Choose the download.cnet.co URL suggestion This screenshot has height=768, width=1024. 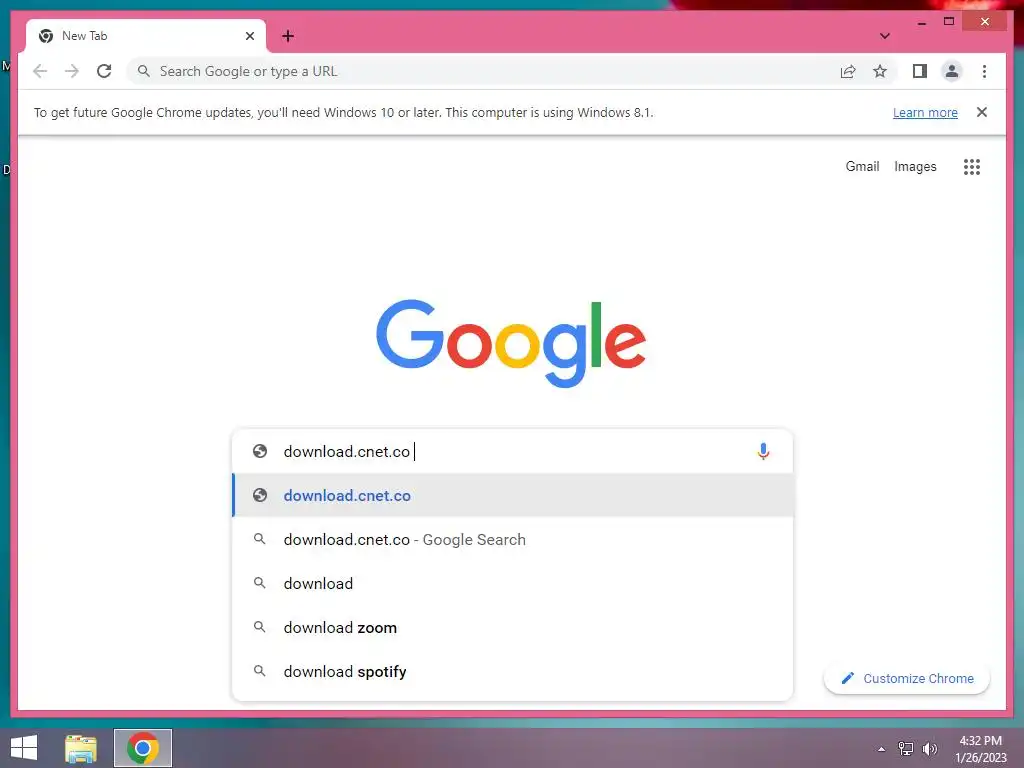513,495
